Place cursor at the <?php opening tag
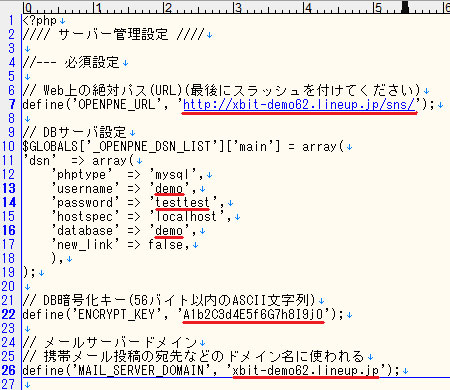Viewport: 450px width, 390px height. tap(40, 21)
